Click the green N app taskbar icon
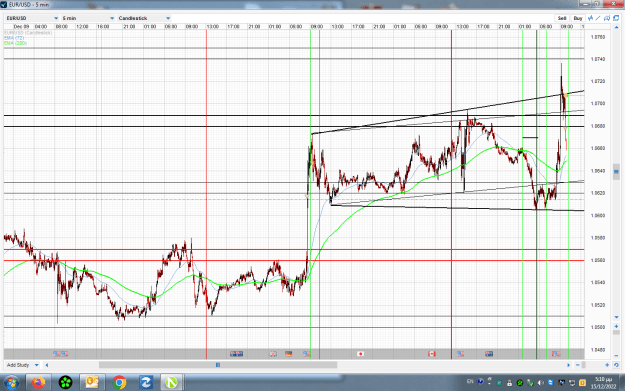Image resolution: width=625 pixels, height=391 pixels. pos(171,383)
